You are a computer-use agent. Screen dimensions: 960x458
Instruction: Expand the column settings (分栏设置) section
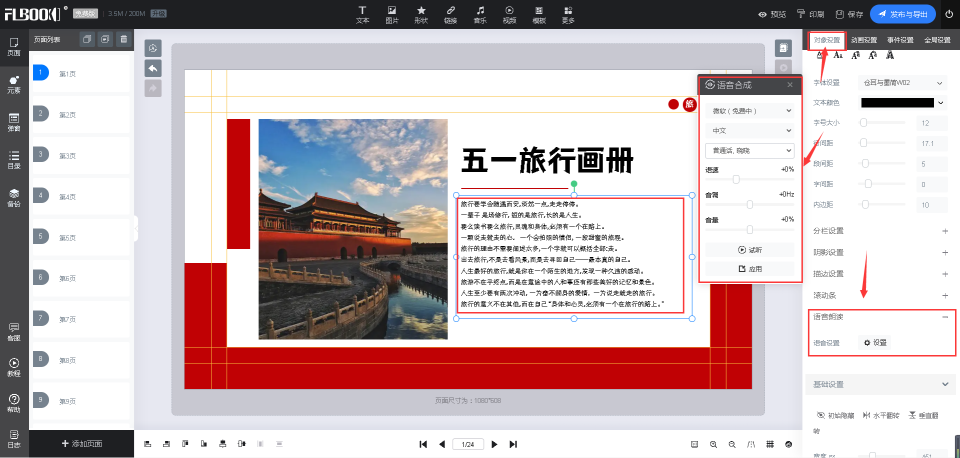945,231
